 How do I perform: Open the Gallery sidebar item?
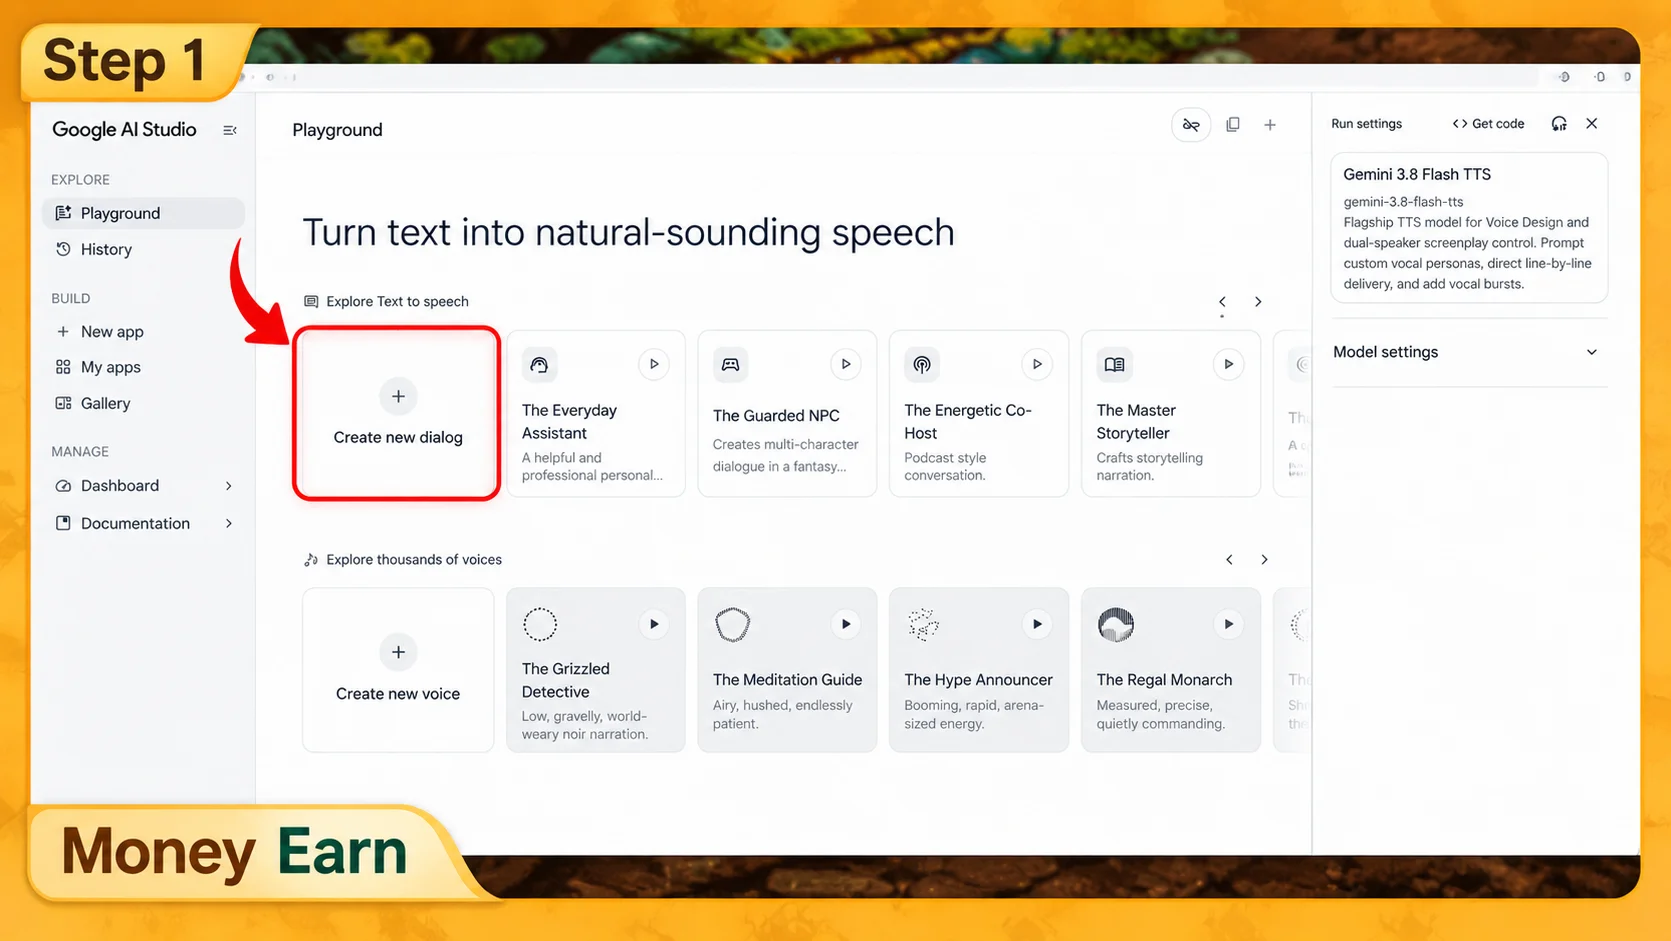(x=143, y=403)
